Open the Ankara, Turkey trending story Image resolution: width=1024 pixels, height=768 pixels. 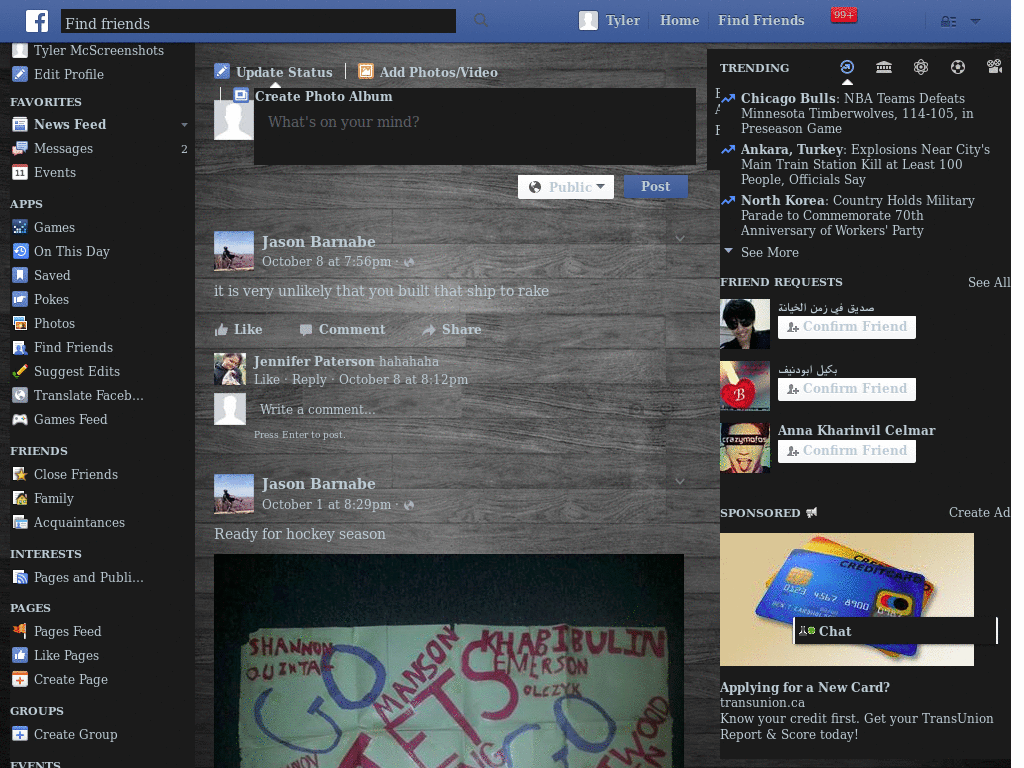point(865,165)
